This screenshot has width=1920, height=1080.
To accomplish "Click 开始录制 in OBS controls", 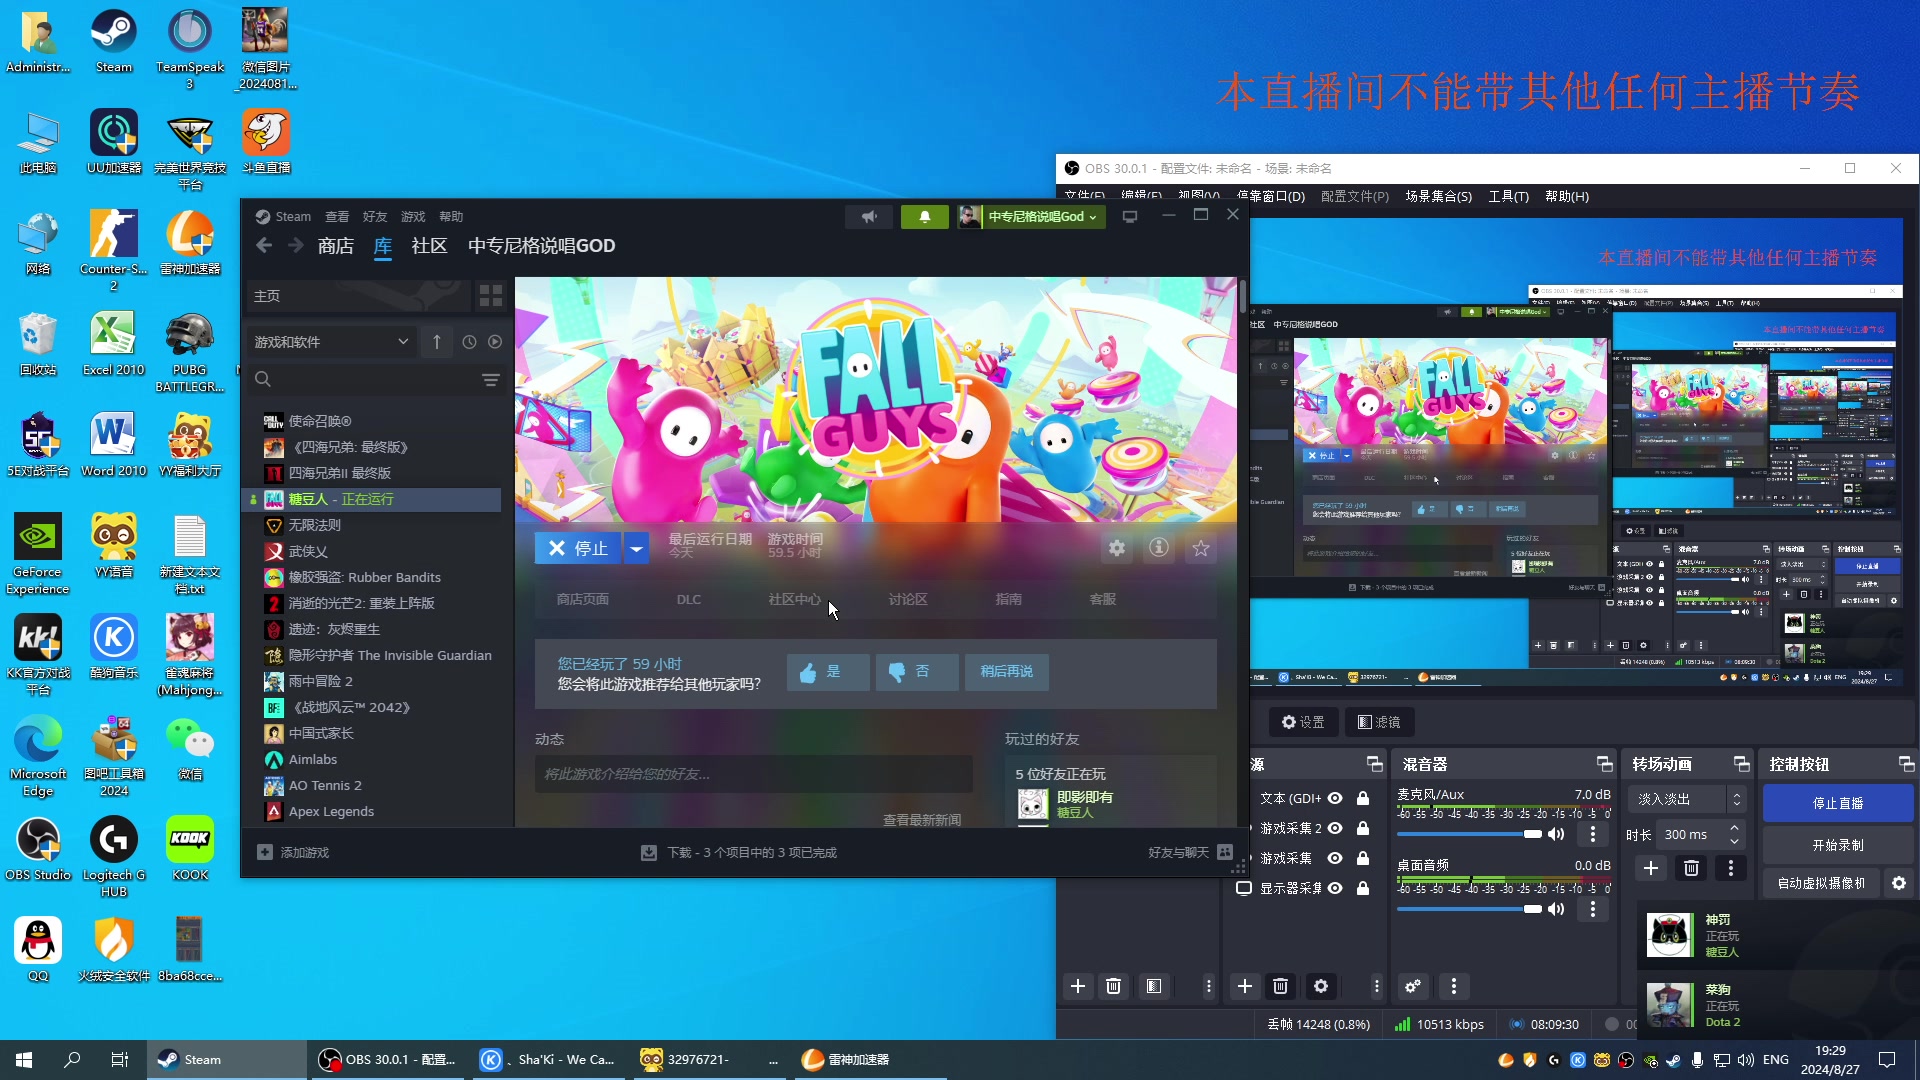I will pos(1838,845).
